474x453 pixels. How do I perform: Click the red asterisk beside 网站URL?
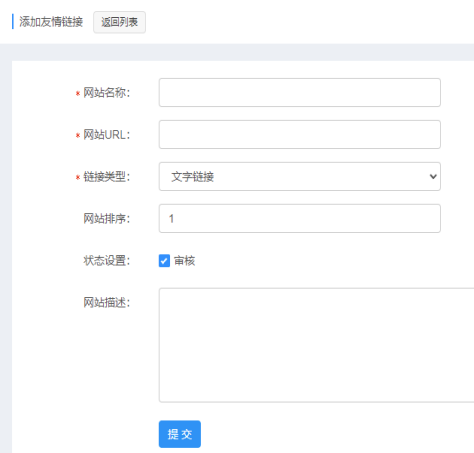click(78, 136)
